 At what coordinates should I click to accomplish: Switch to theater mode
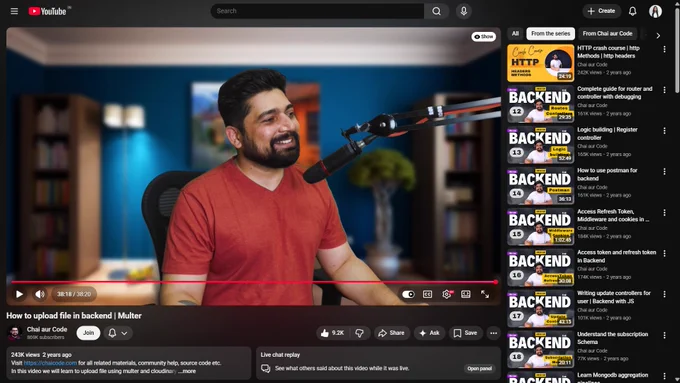(x=466, y=294)
